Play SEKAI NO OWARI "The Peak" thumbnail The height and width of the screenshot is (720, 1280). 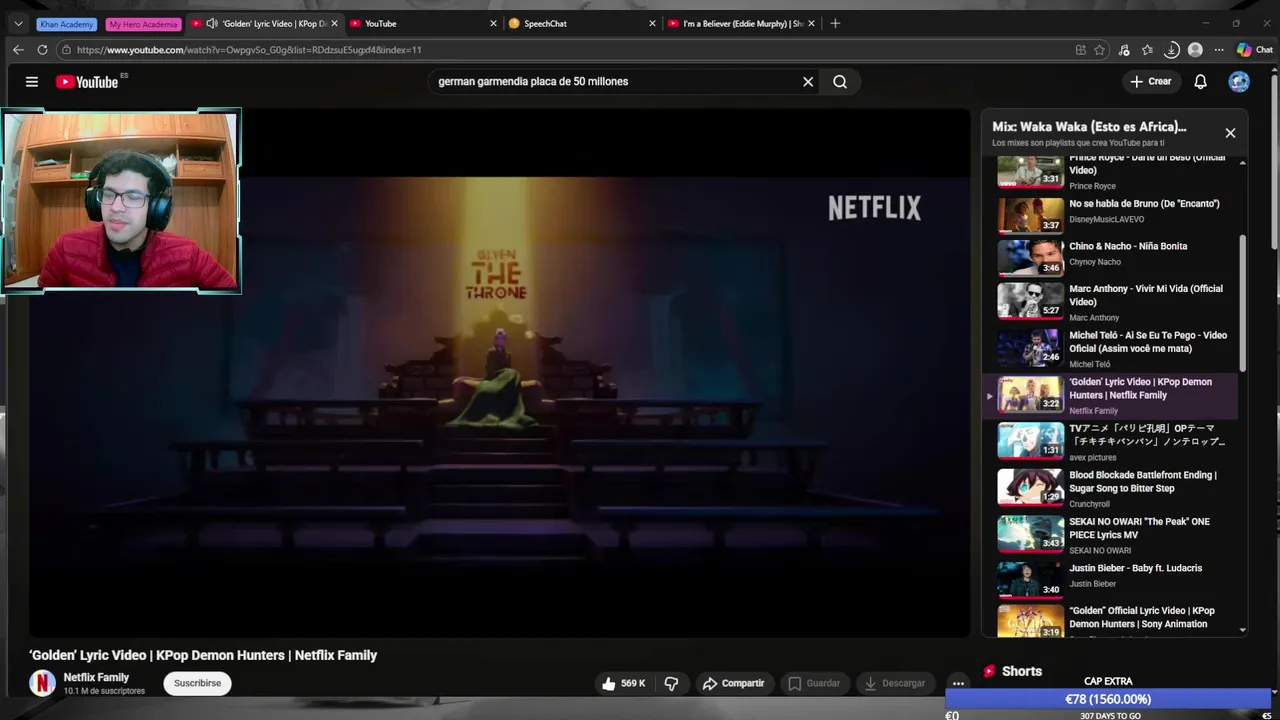coord(1030,534)
